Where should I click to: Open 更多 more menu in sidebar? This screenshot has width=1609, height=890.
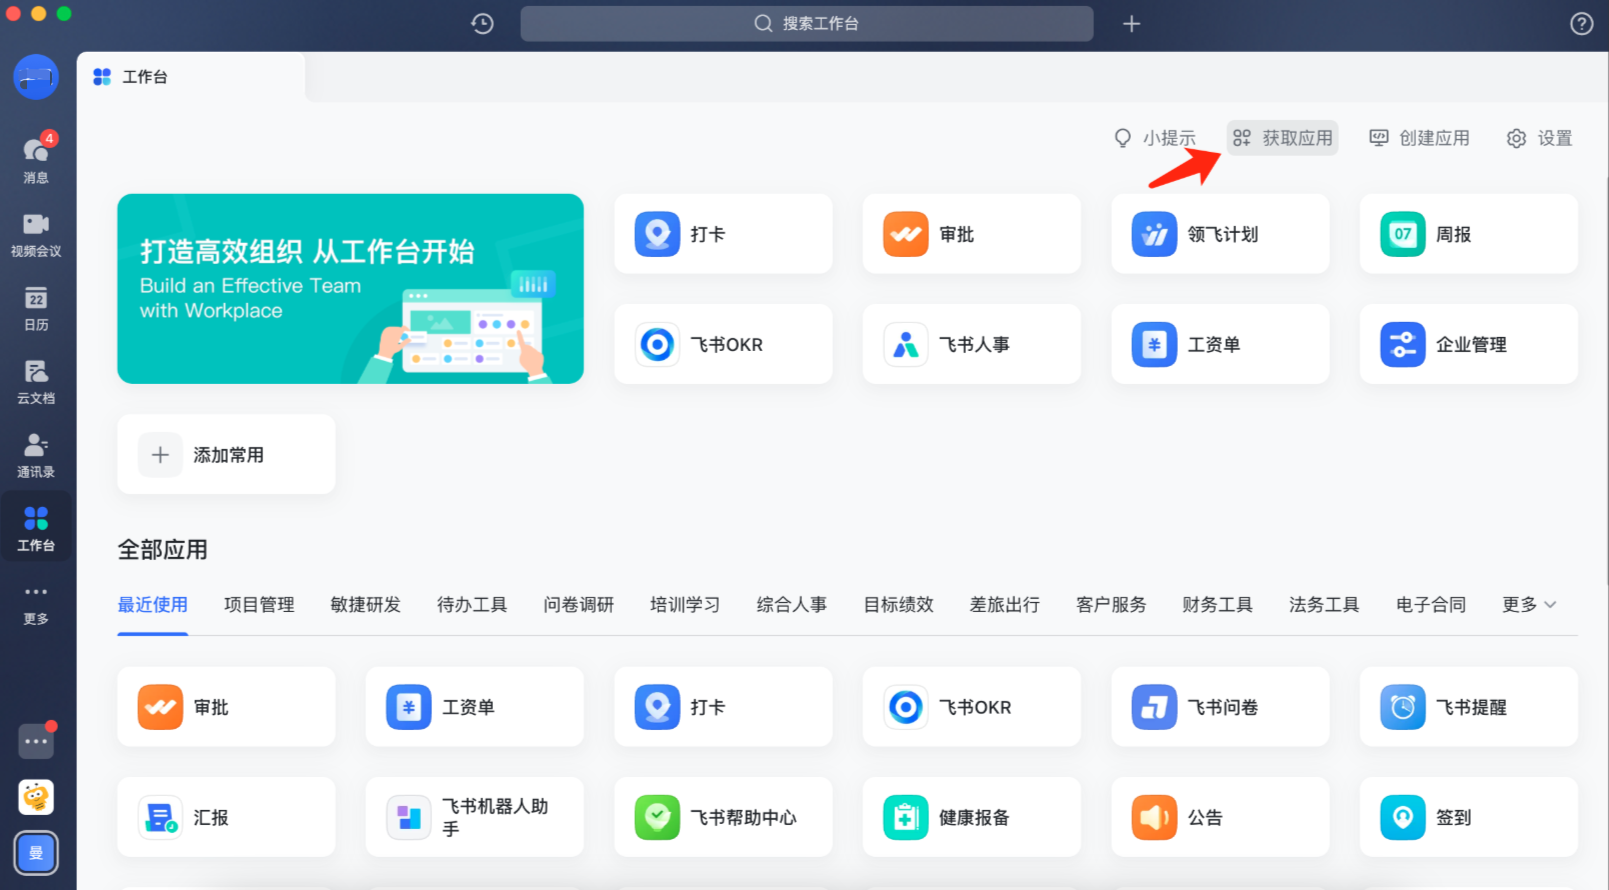(x=36, y=604)
